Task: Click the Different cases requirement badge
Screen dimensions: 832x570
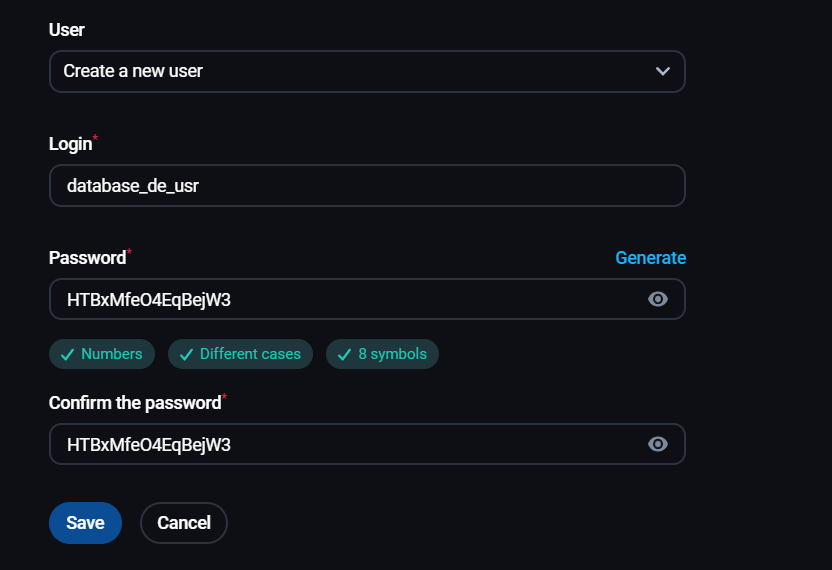Action: pos(240,354)
